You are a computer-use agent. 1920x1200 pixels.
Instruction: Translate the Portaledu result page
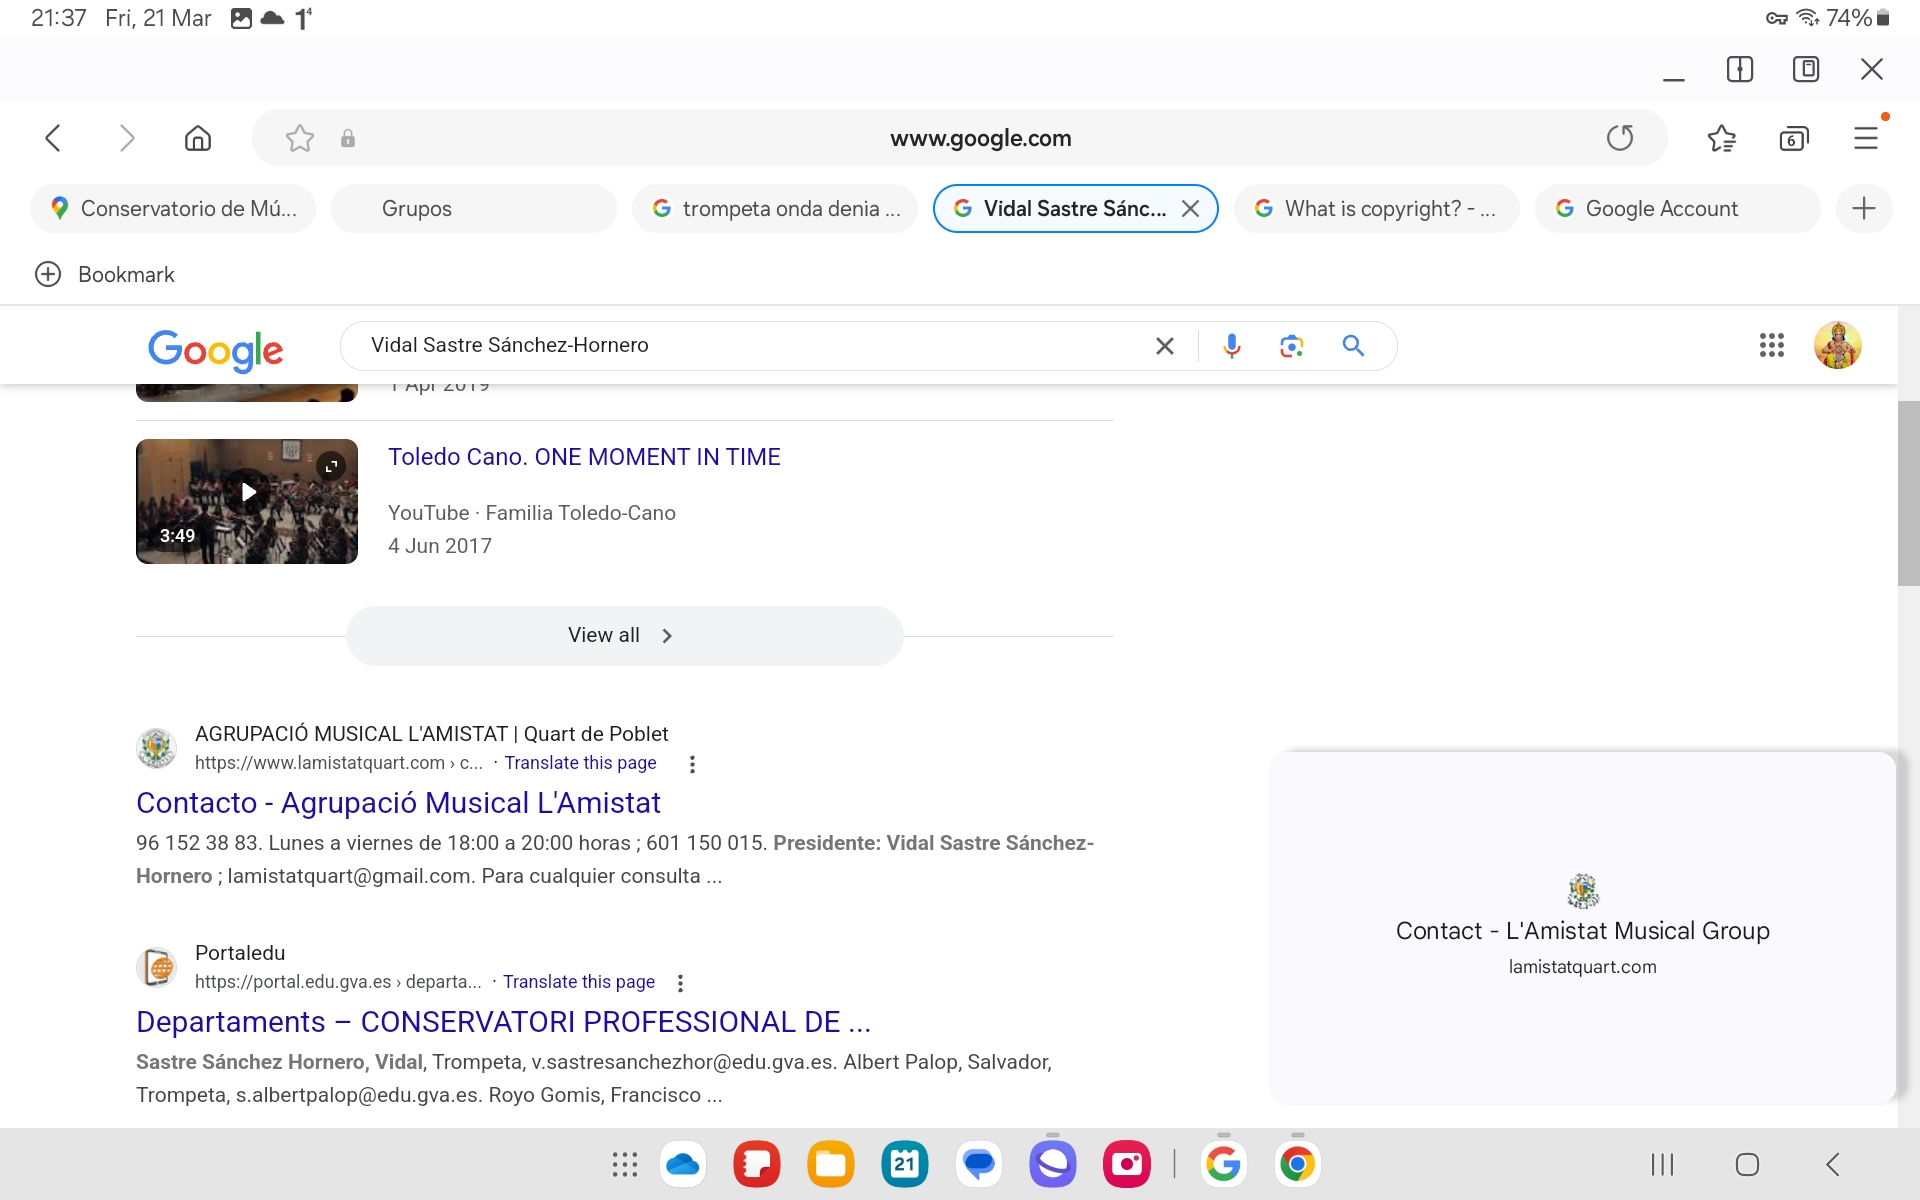tap(579, 982)
